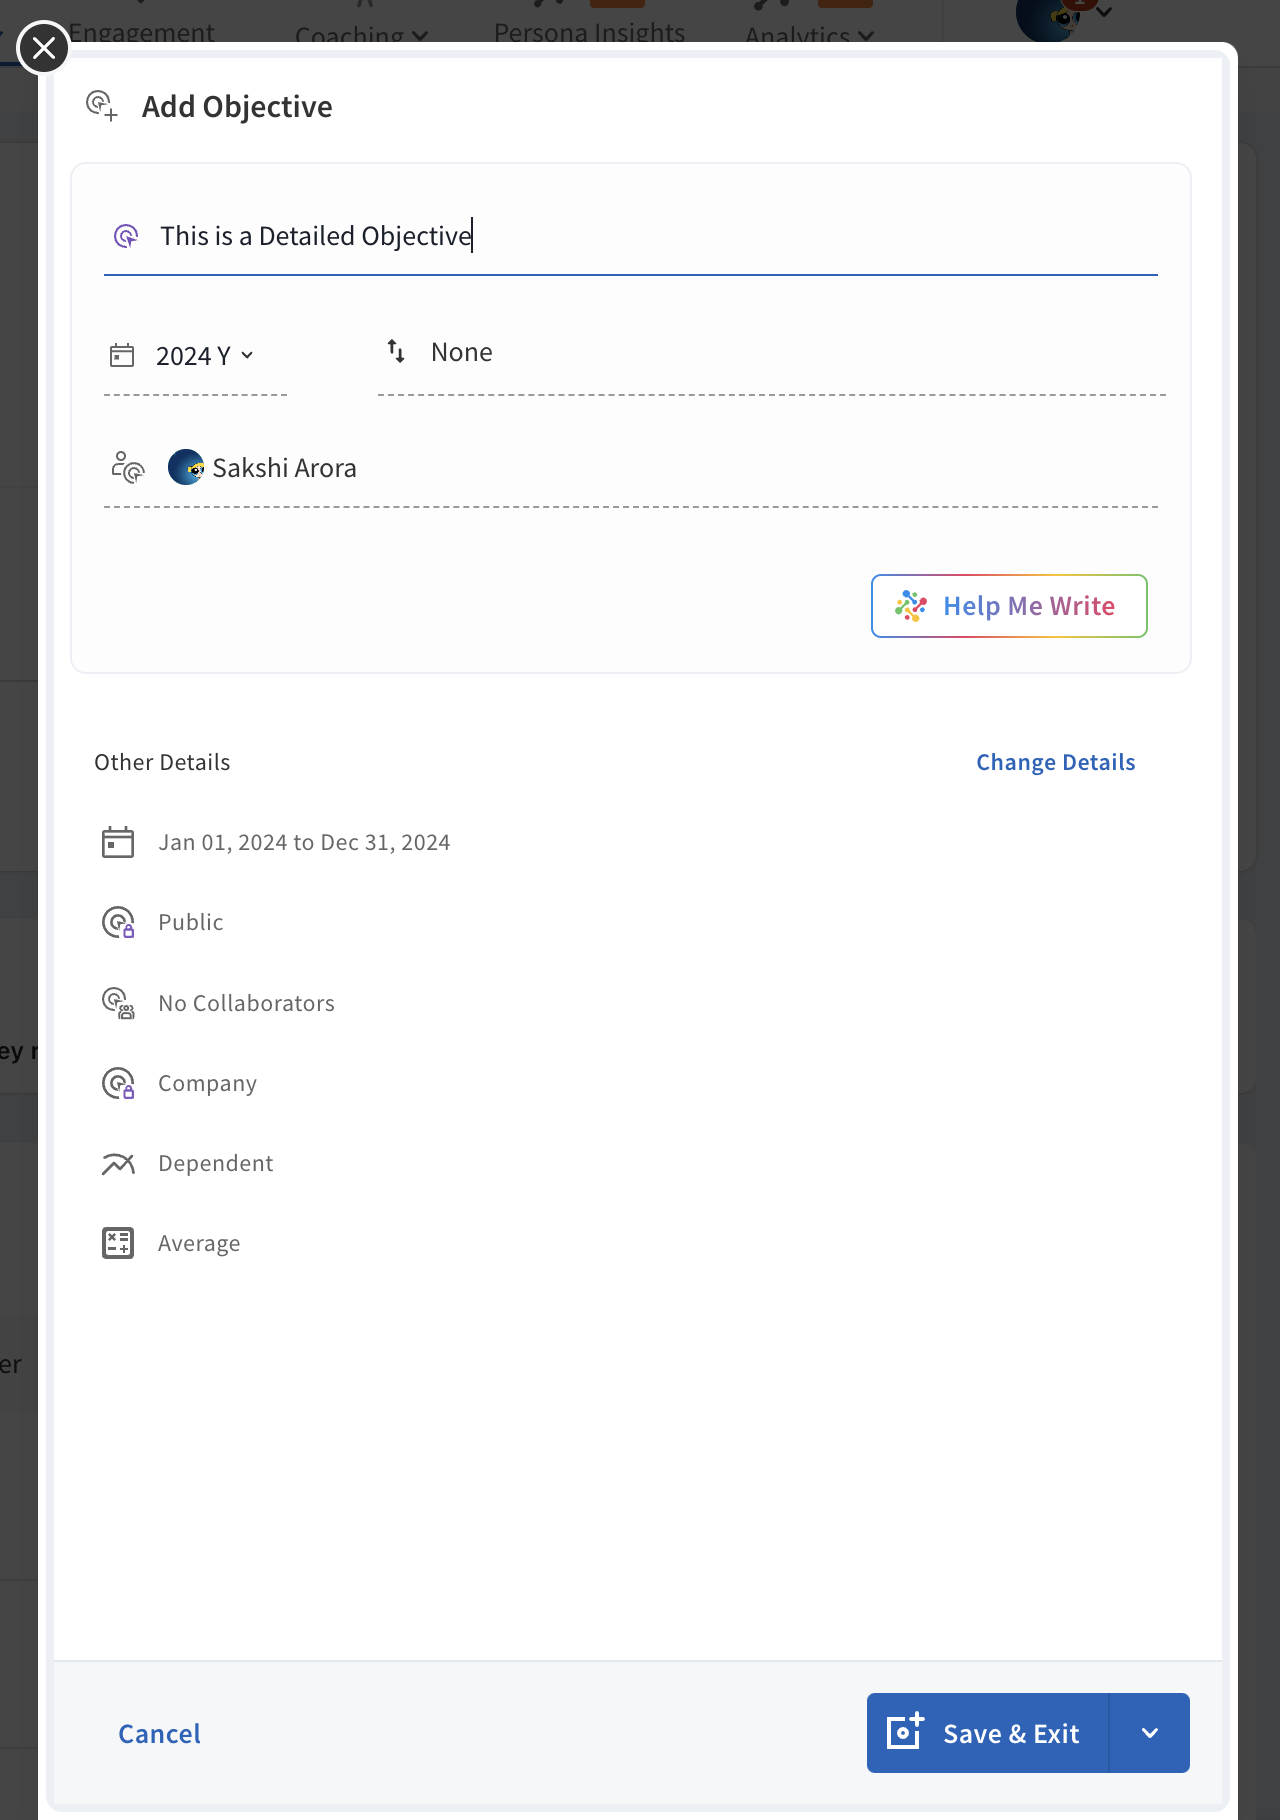Open the None alignment selector

point(462,352)
